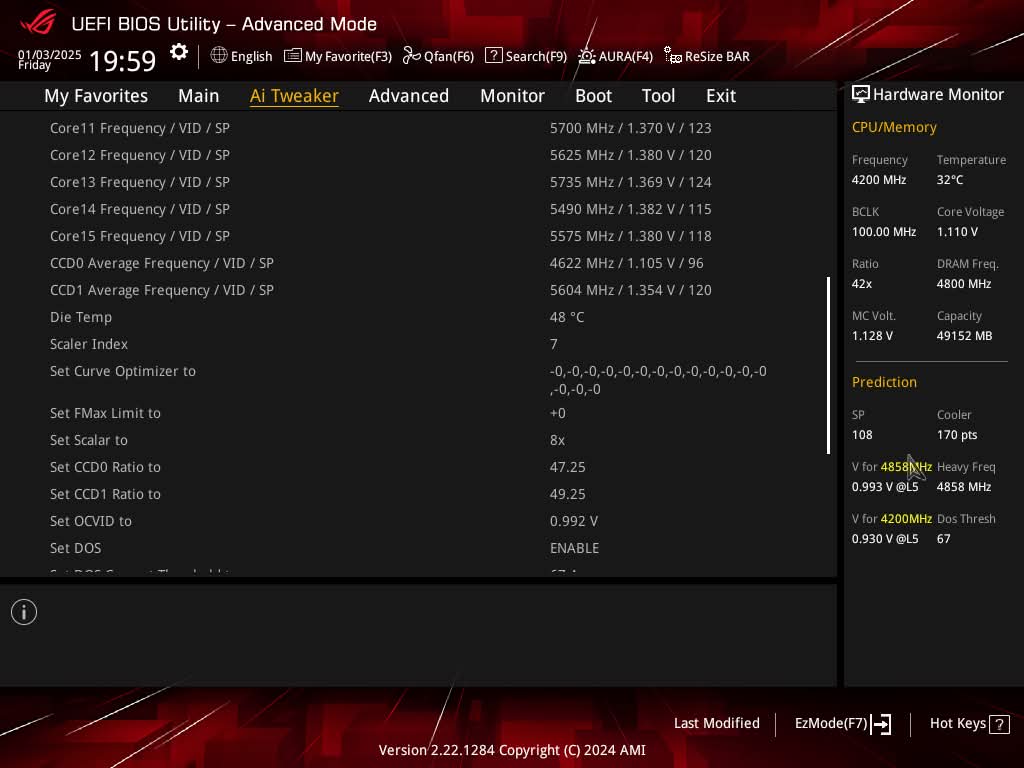
Task: Open the Monitor tab
Action: [x=512, y=96]
